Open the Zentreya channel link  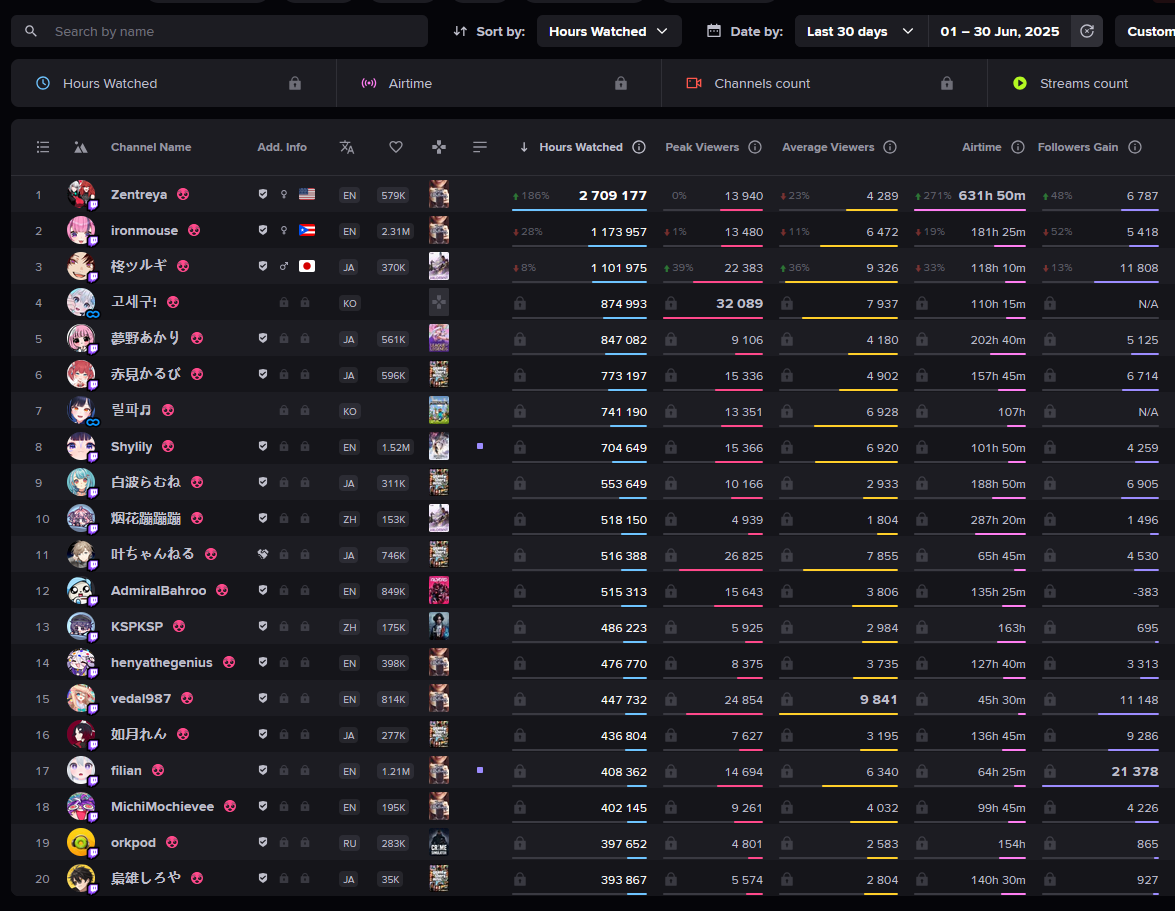(139, 195)
